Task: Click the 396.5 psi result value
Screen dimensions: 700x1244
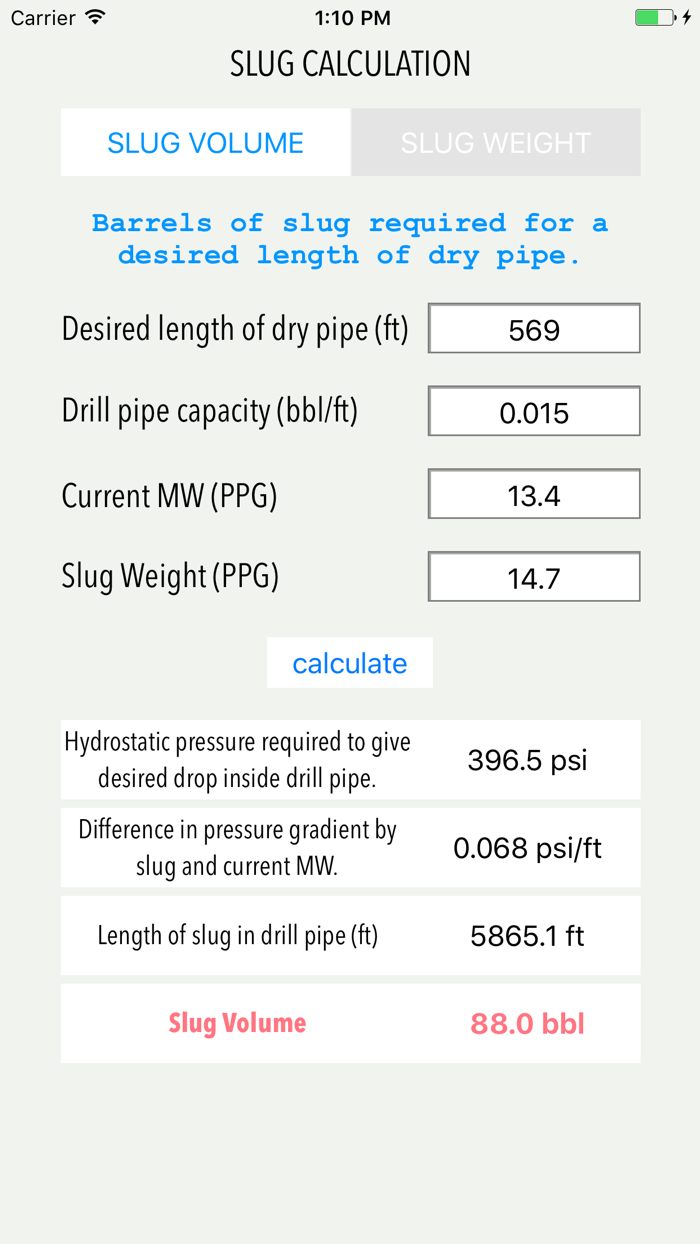Action: pyautogui.click(x=526, y=760)
